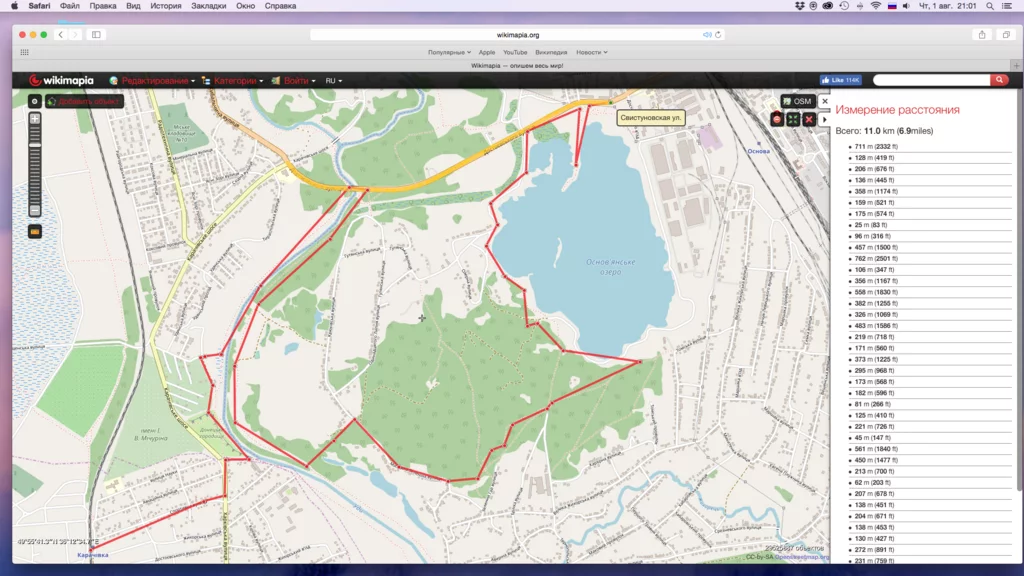Click the Safari share icon
1024x576 pixels.
982,35
